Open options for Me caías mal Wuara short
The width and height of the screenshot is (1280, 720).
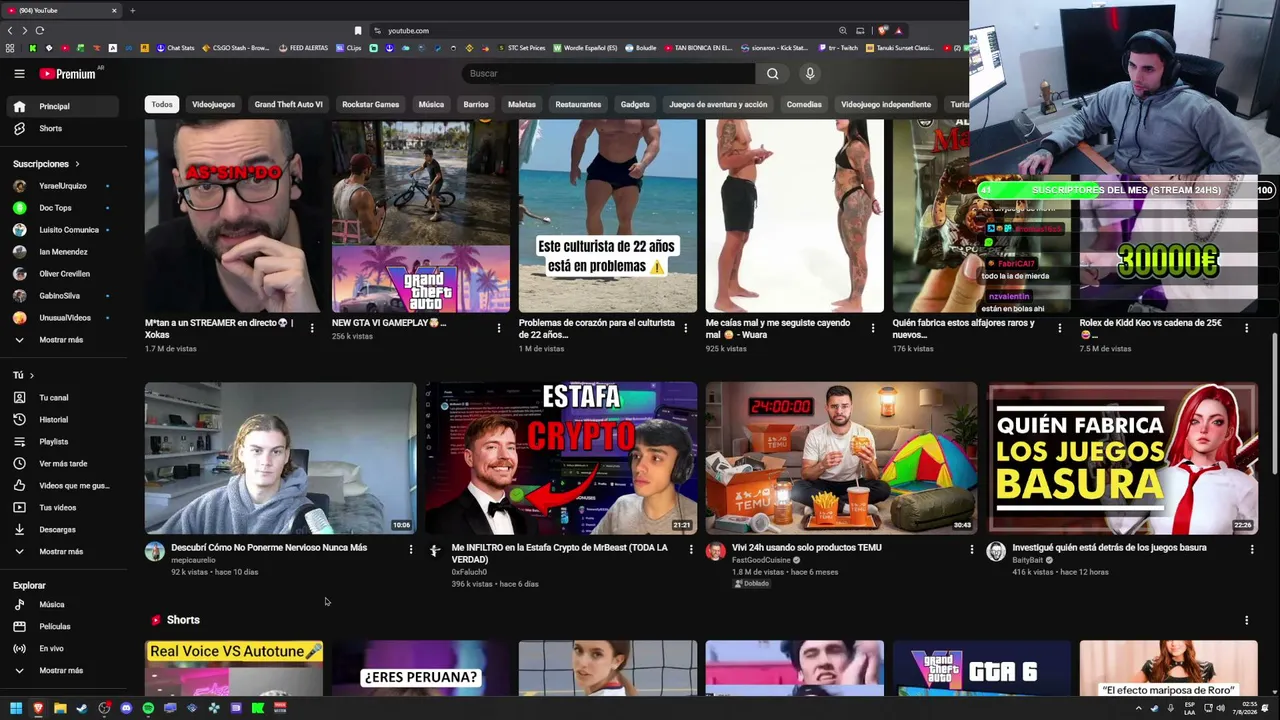[x=873, y=328]
